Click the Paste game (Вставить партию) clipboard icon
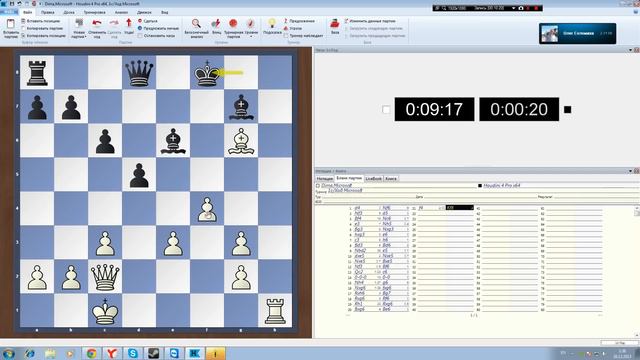This screenshot has width=640, height=360. coord(11,25)
